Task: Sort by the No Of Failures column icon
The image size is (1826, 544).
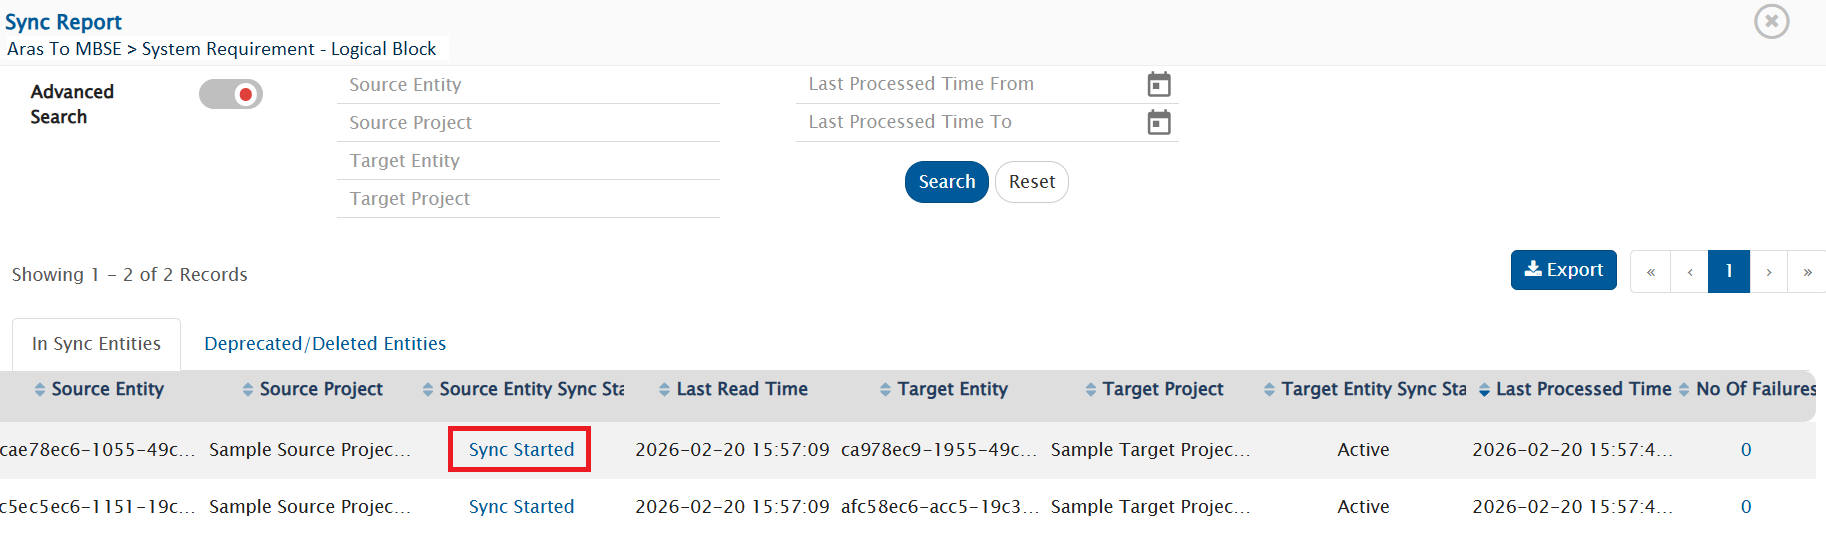Action: [1684, 390]
